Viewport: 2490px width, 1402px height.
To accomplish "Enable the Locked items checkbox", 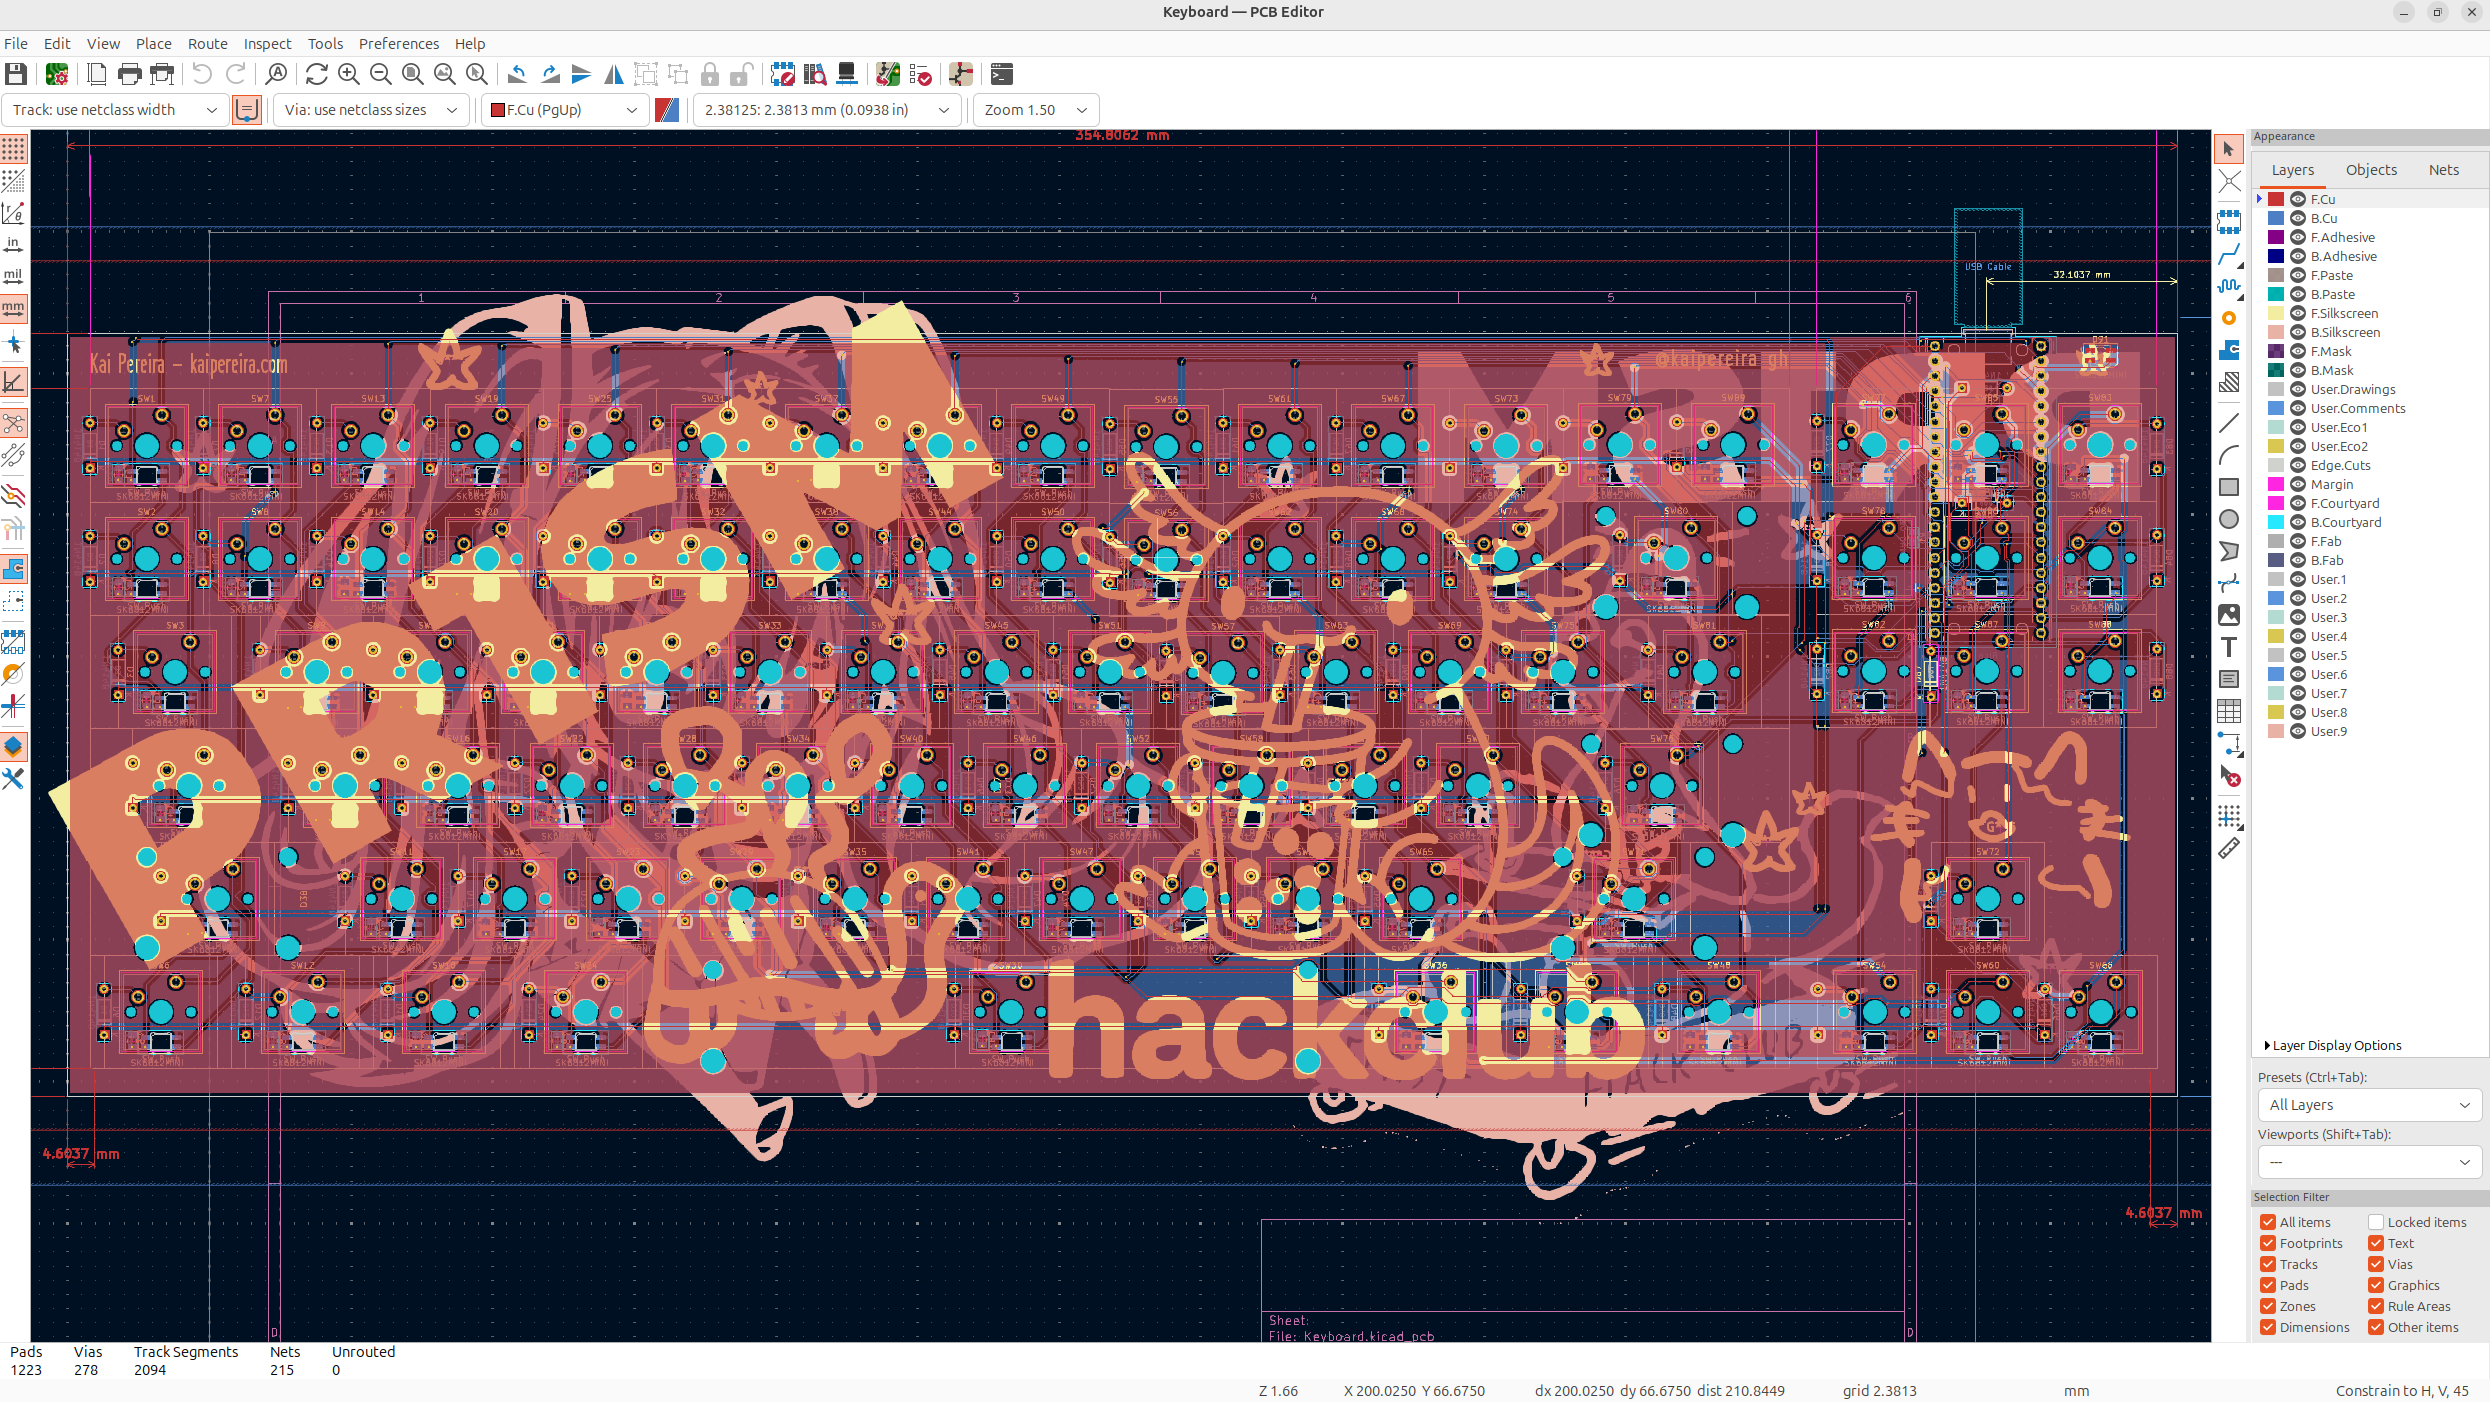I will 2376,1222.
